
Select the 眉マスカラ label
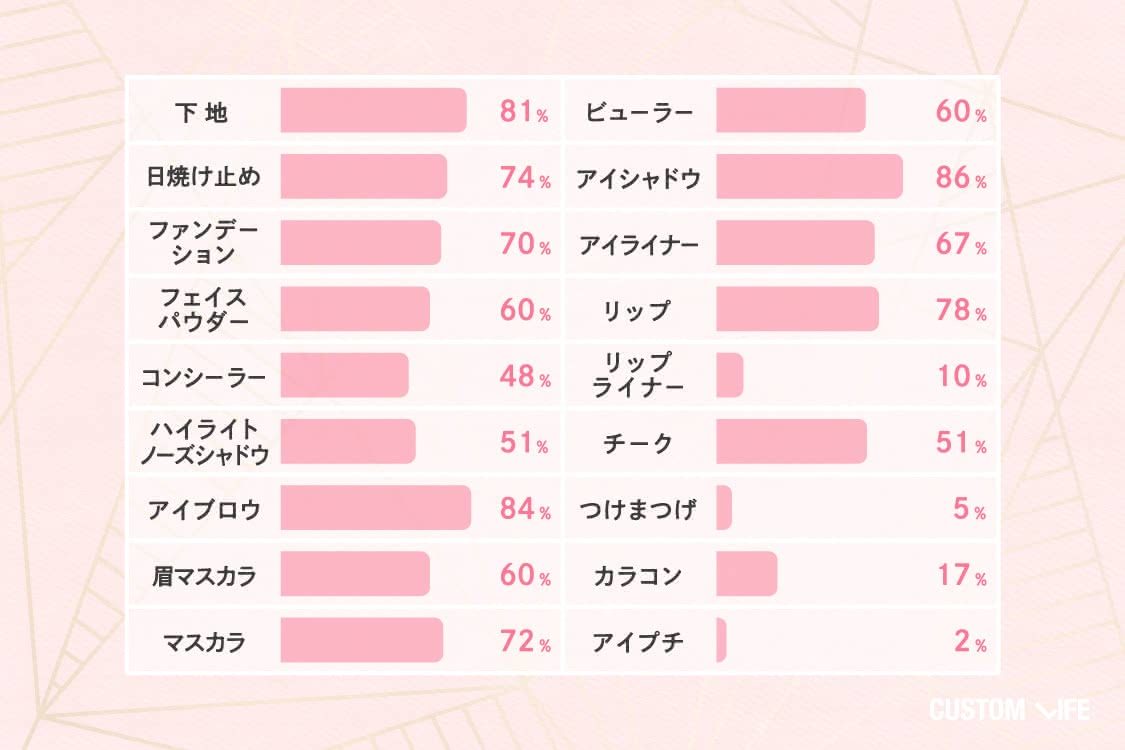click(204, 576)
